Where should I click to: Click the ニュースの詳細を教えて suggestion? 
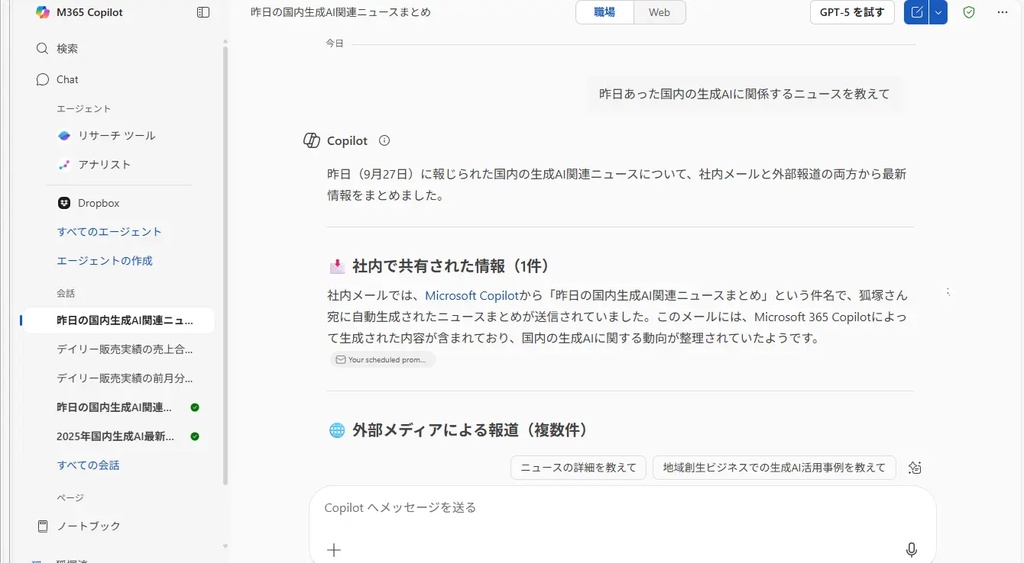point(578,467)
